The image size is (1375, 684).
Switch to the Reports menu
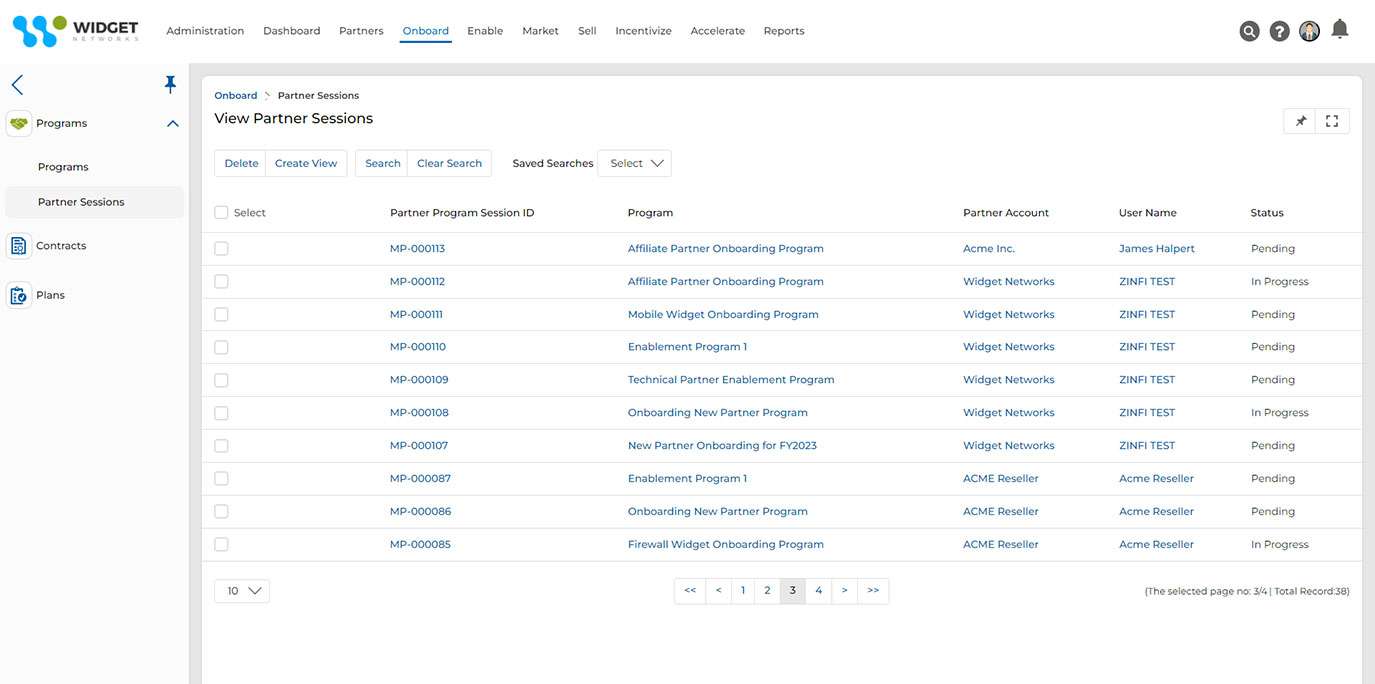click(x=783, y=31)
